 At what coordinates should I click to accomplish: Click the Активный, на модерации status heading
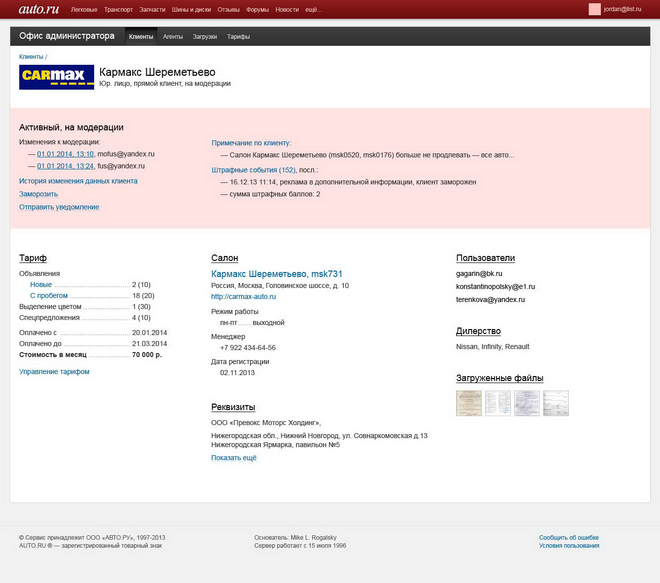coord(71,128)
